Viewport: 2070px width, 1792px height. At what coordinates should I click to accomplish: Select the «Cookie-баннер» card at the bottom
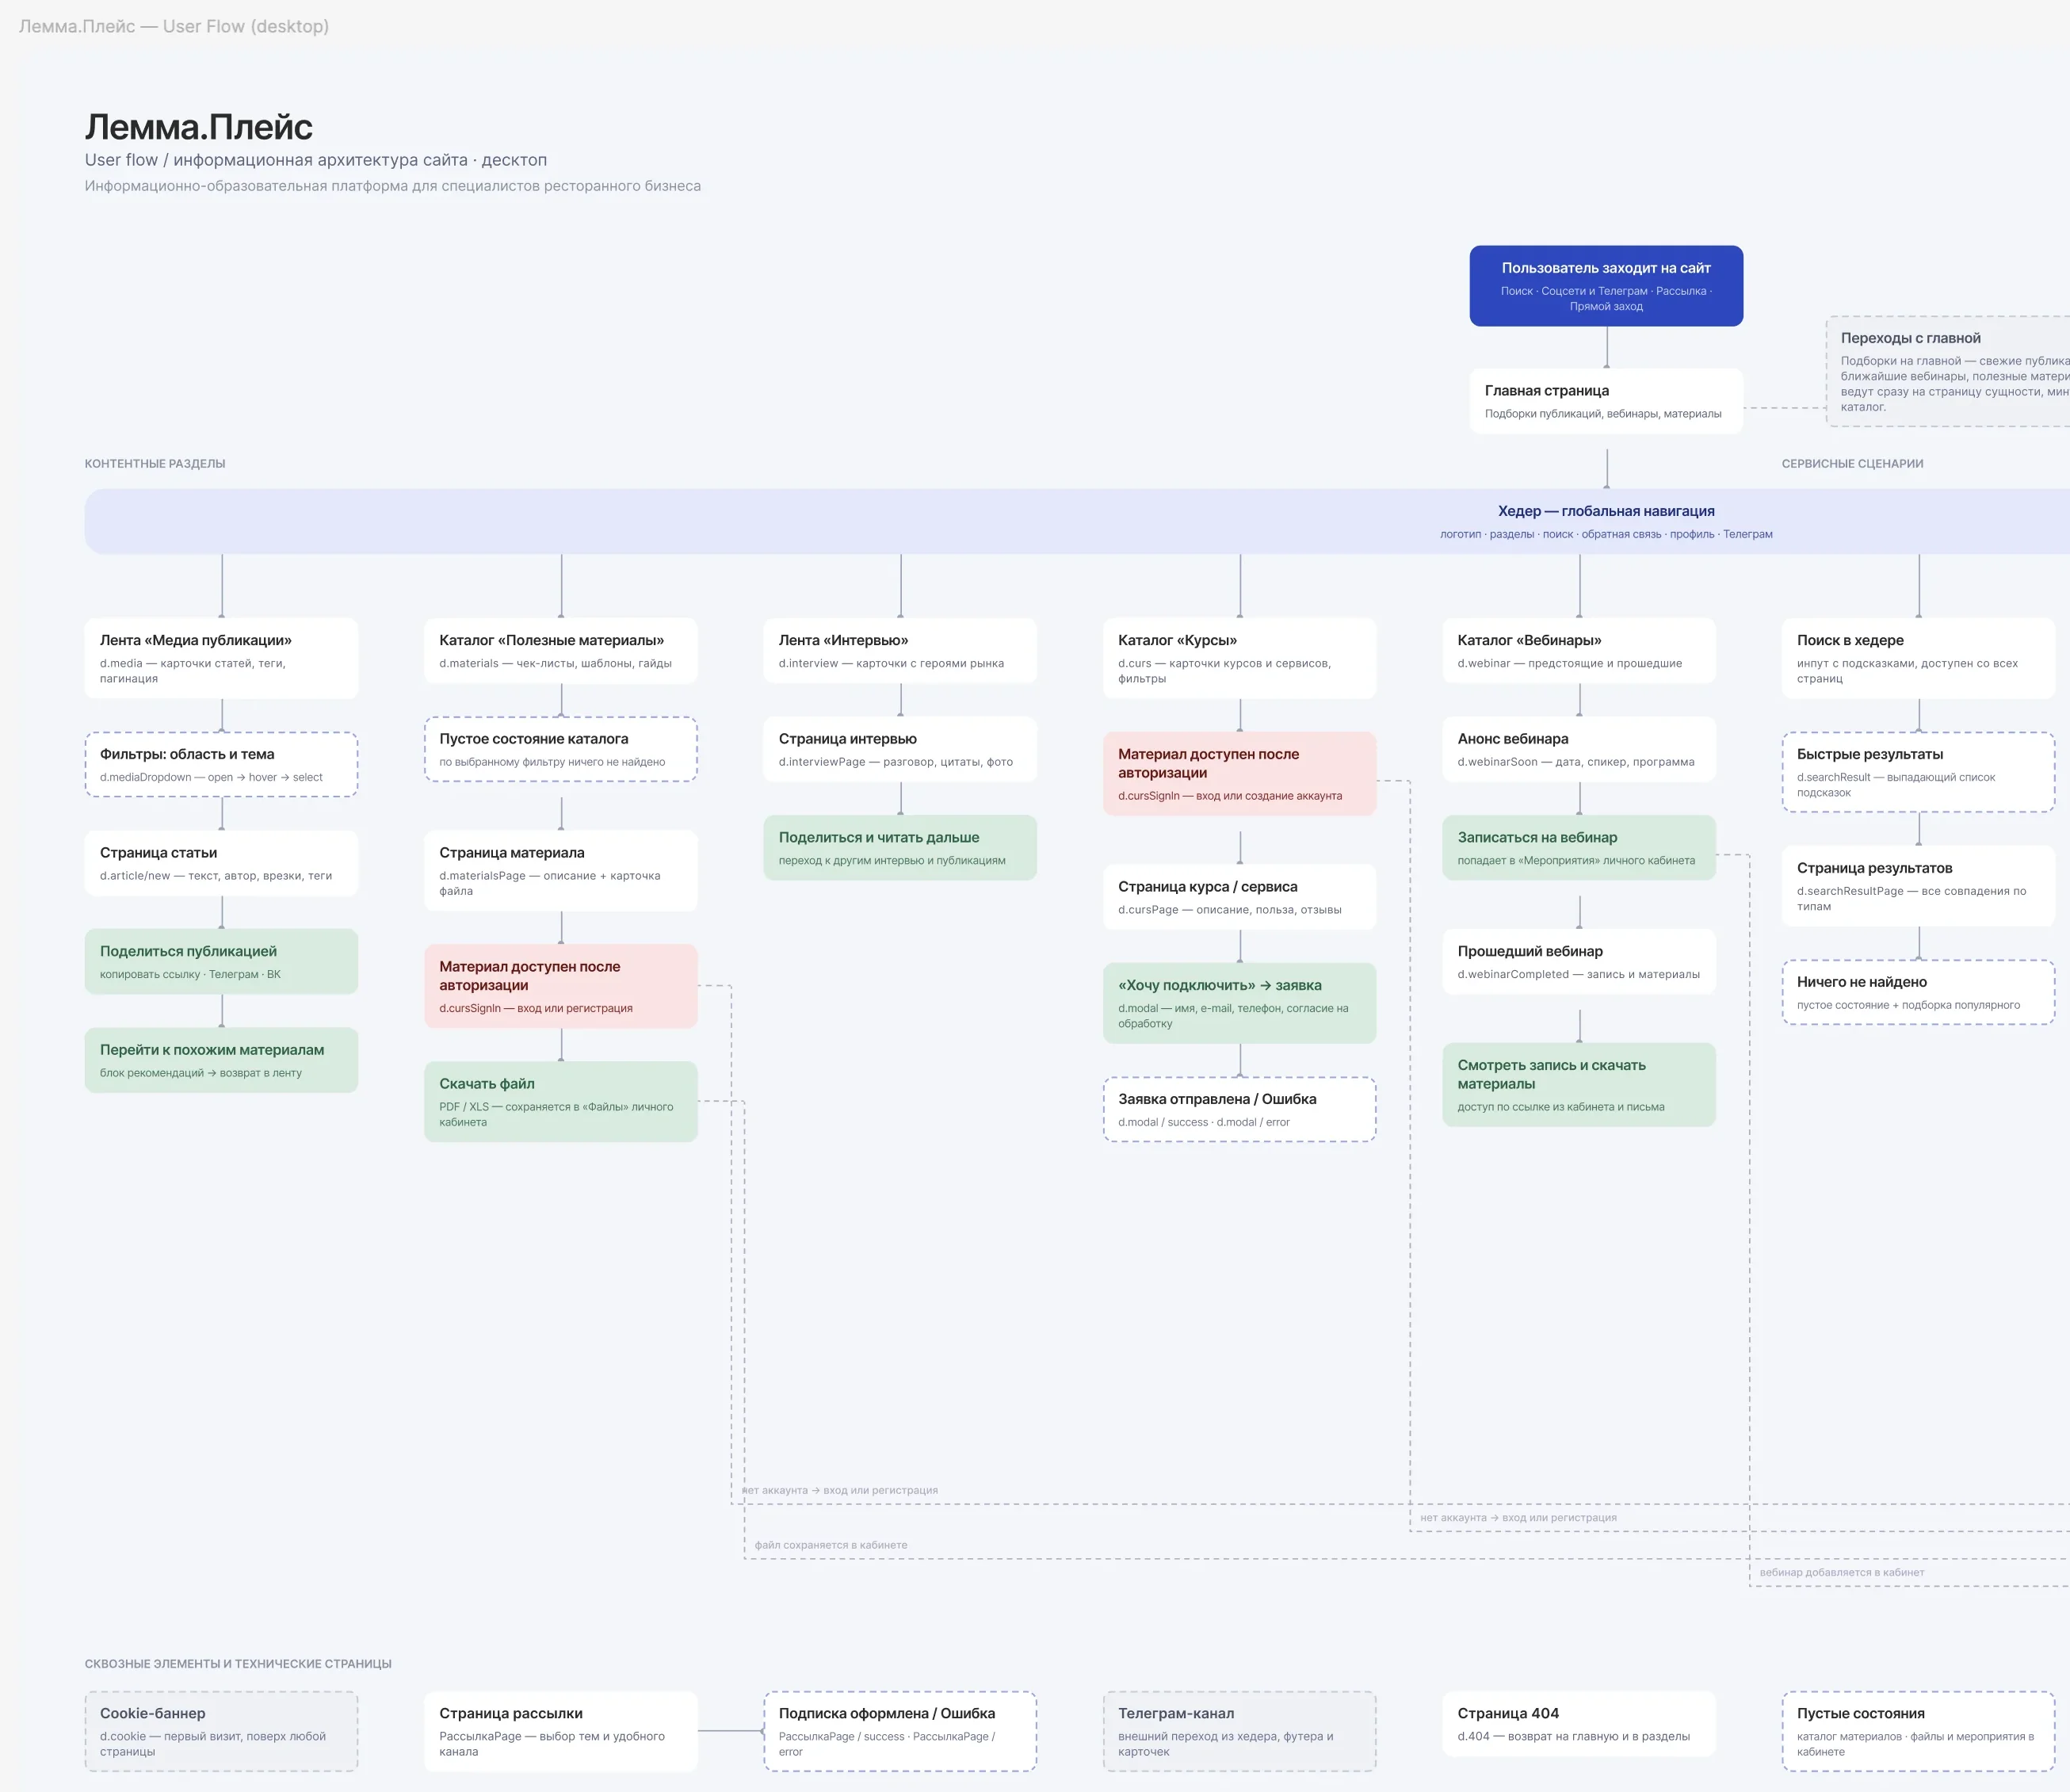(x=221, y=1731)
